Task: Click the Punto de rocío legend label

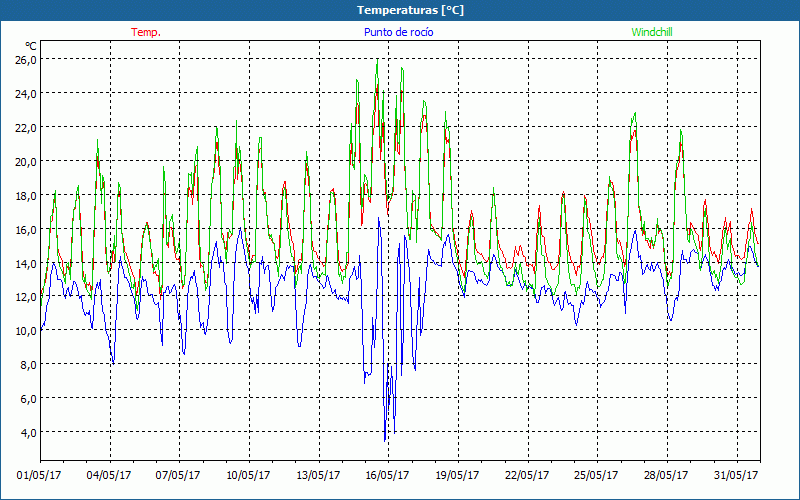Action: (398, 32)
